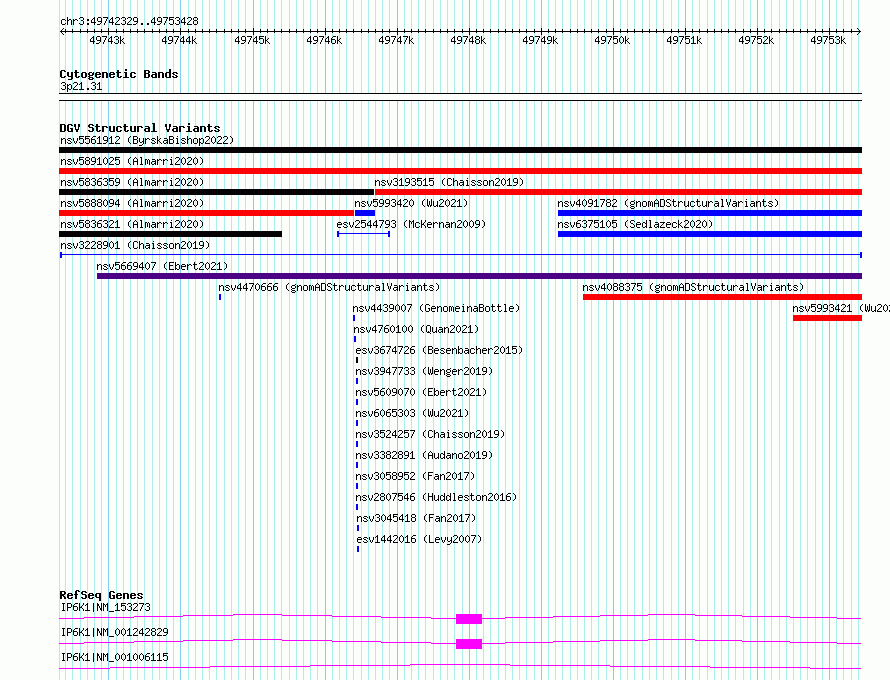This screenshot has width=890, height=680.
Task: Click the chr3:49742329..49753428 coordinates label
Action: 129,21
